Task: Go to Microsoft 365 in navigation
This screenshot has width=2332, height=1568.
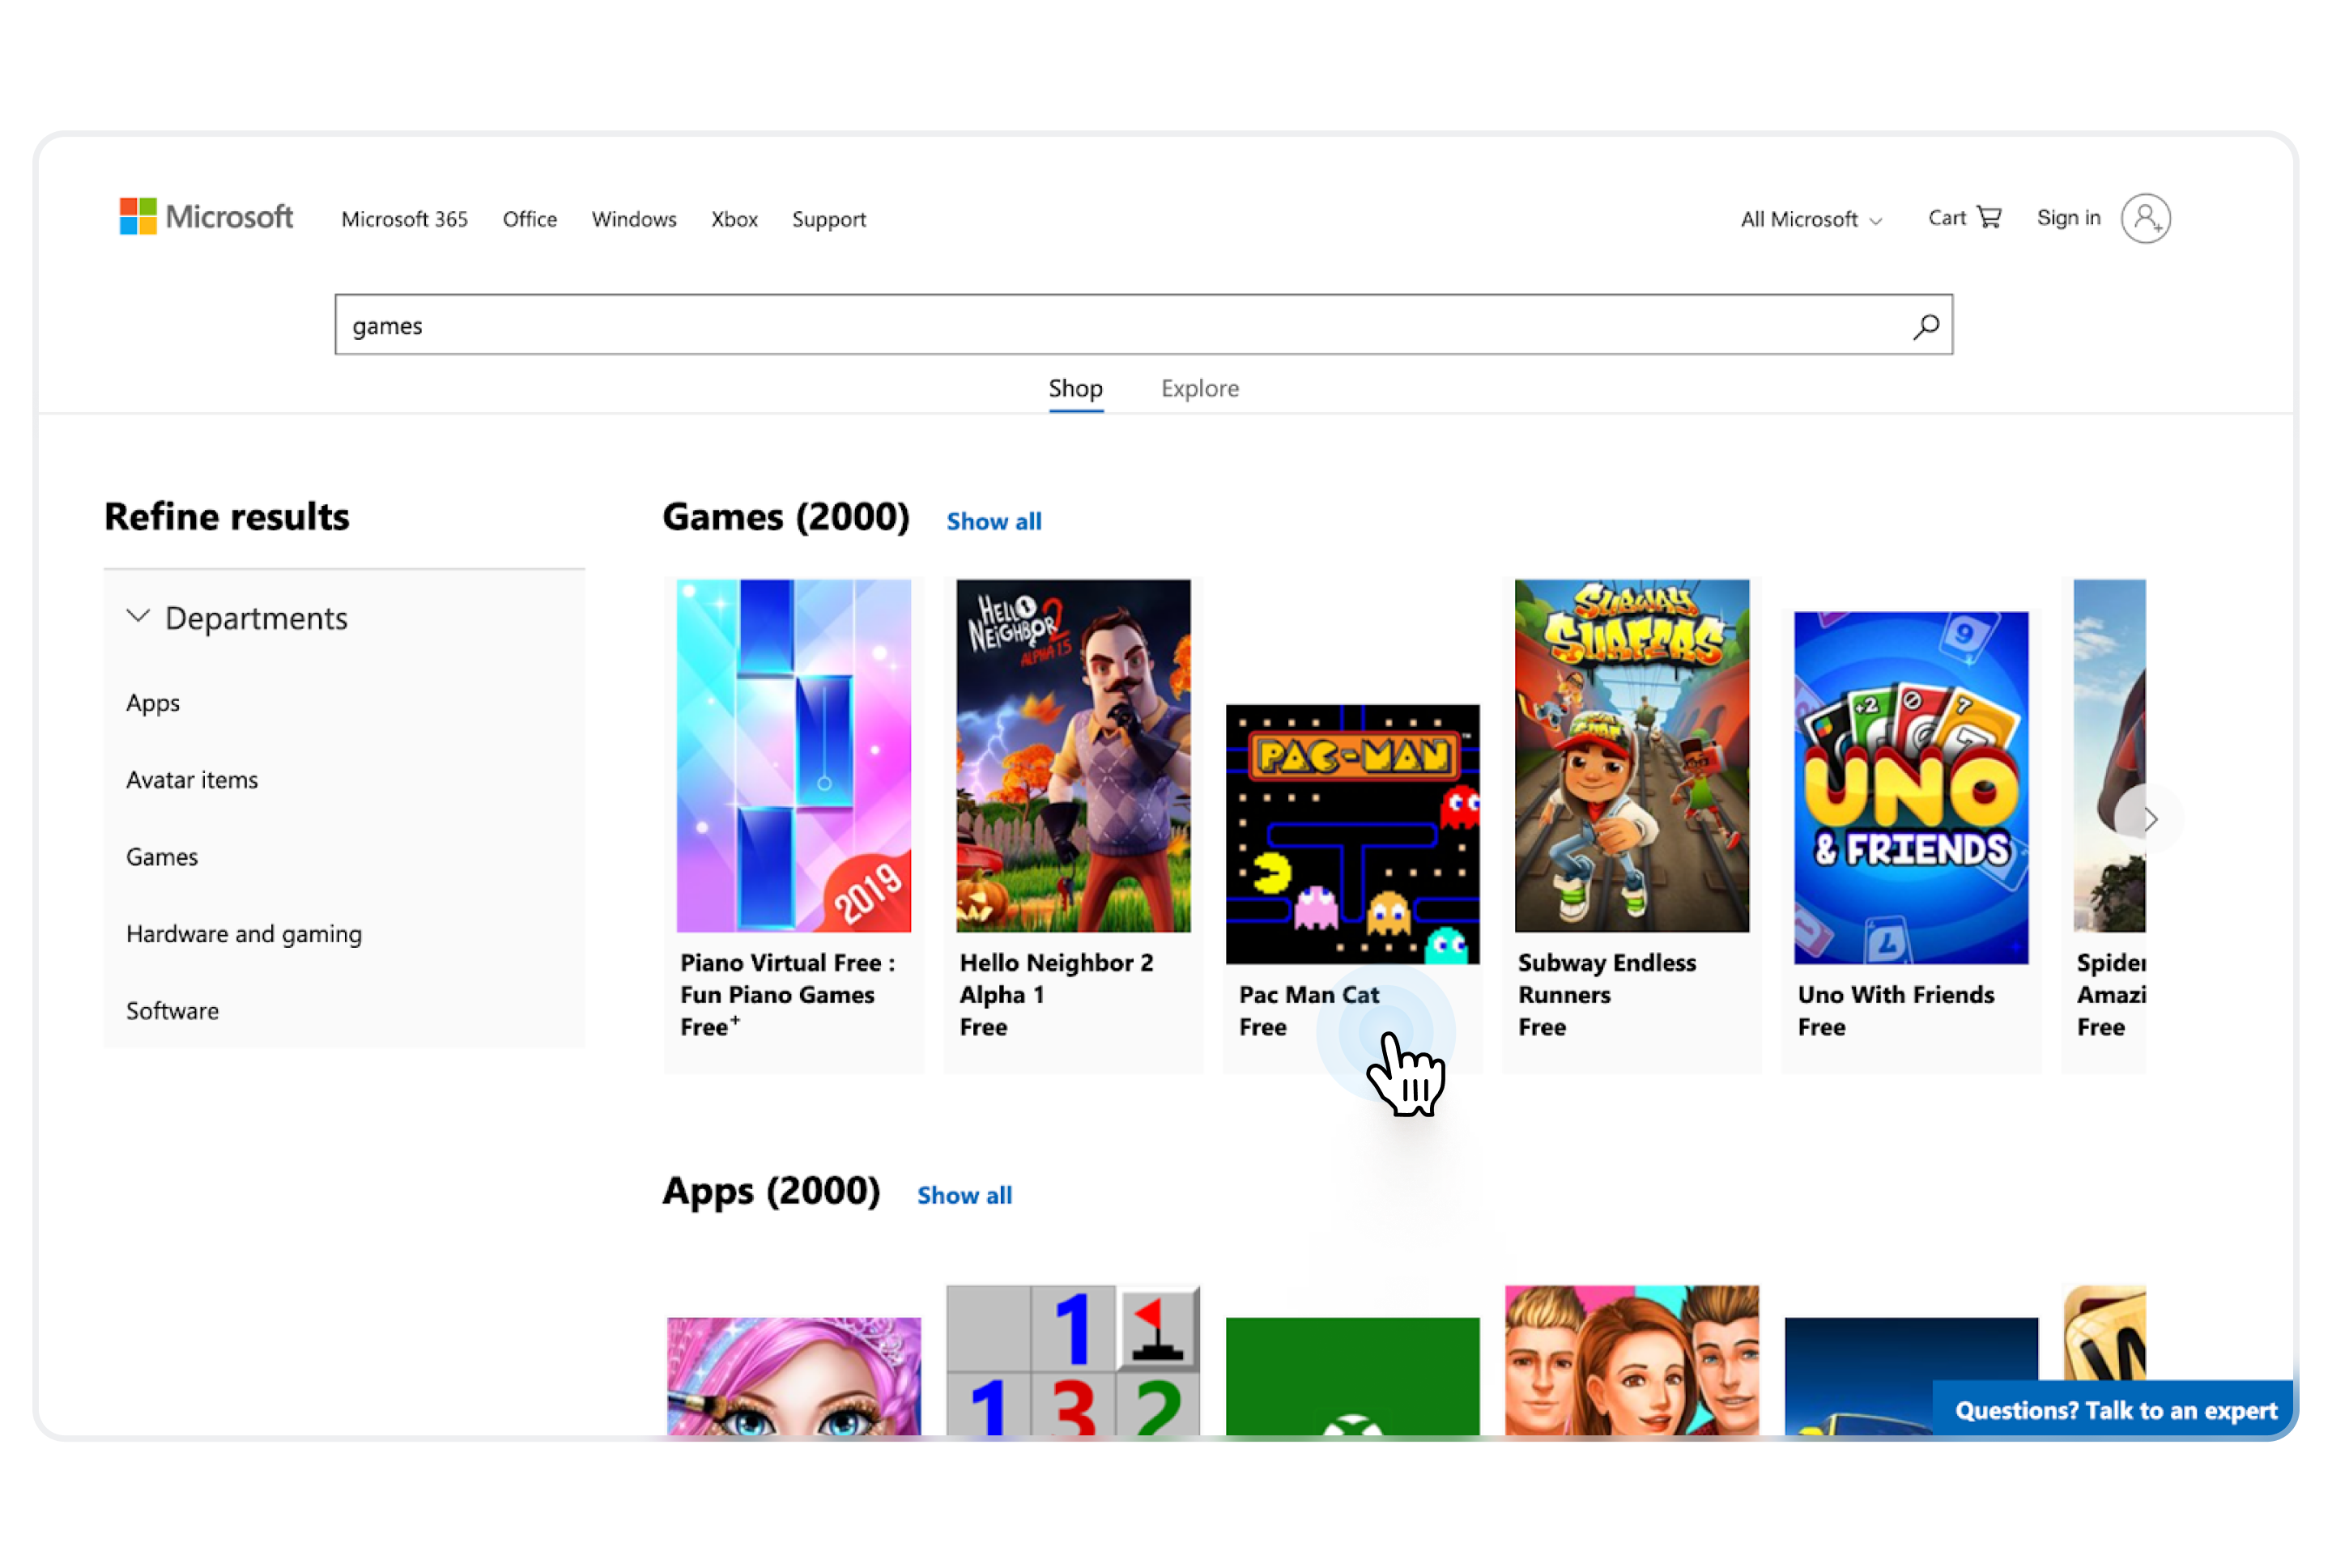Action: (x=405, y=219)
